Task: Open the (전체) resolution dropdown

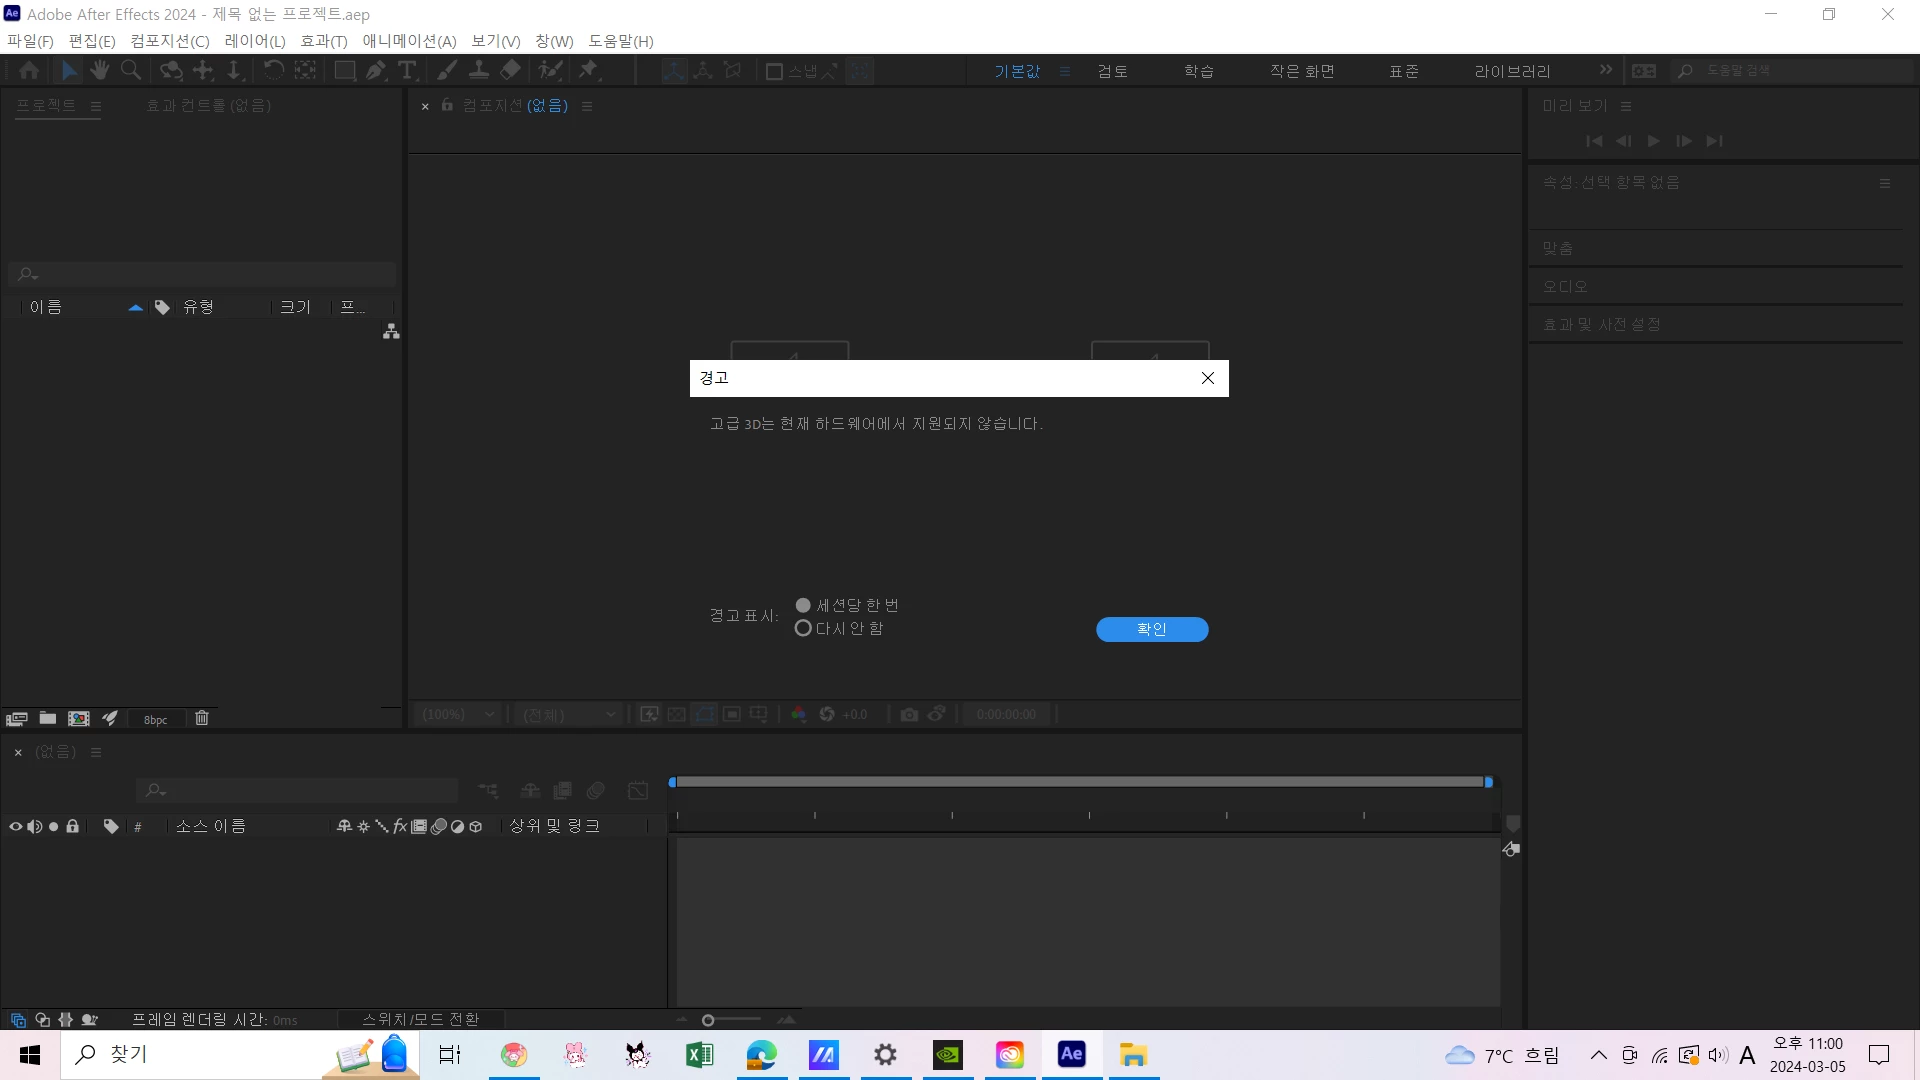Action: [x=568, y=714]
